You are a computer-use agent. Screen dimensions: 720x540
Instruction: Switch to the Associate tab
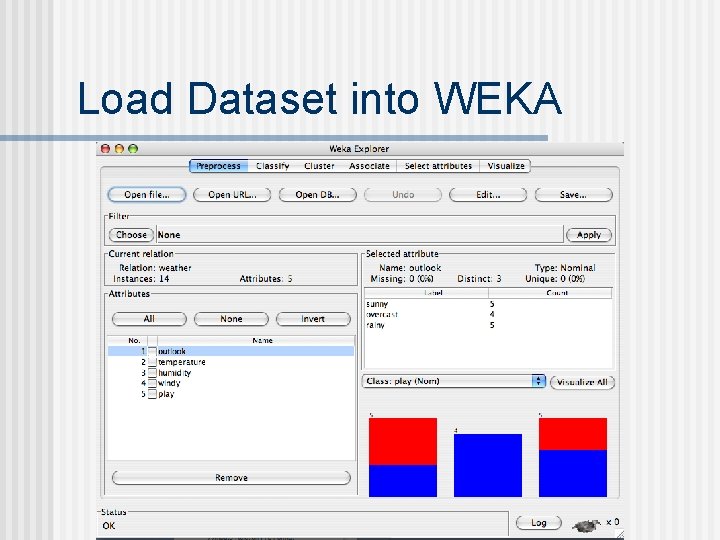[369, 166]
